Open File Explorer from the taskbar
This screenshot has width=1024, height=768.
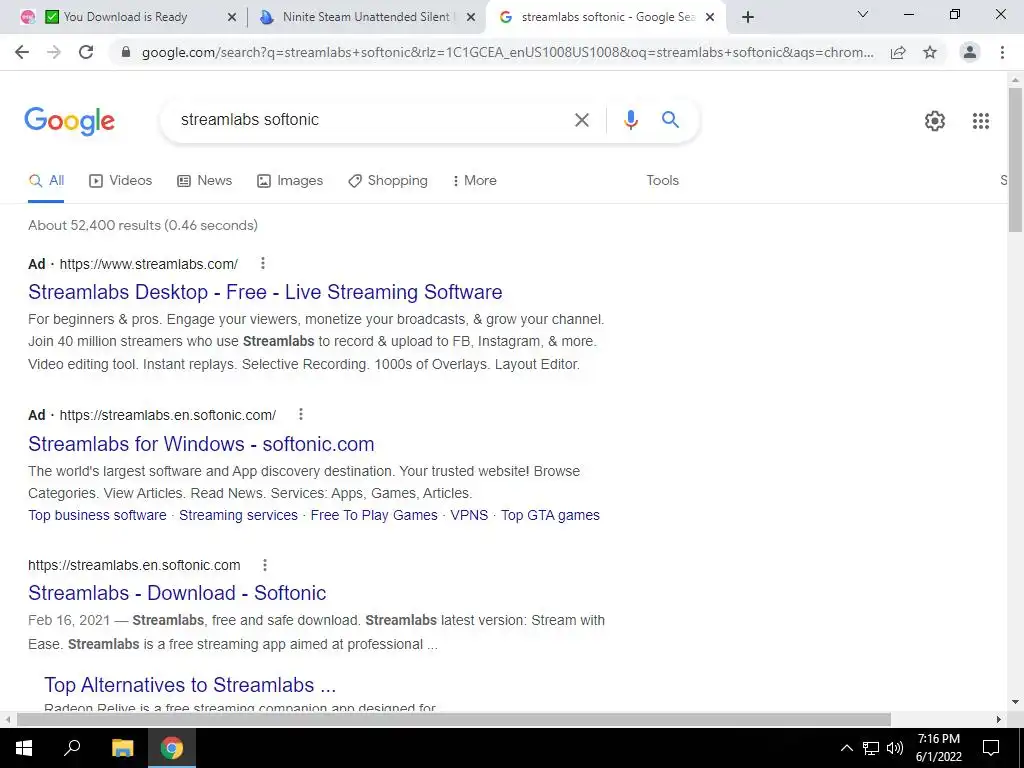coord(122,748)
